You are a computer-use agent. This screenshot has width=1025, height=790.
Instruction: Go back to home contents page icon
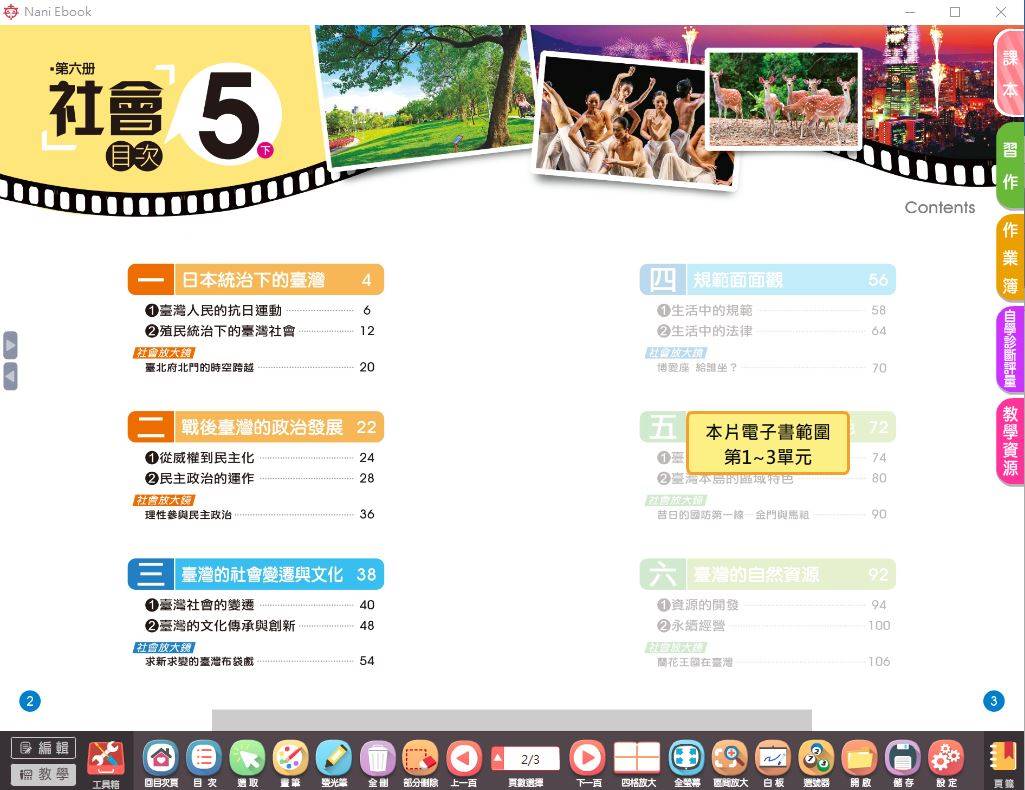click(161, 761)
